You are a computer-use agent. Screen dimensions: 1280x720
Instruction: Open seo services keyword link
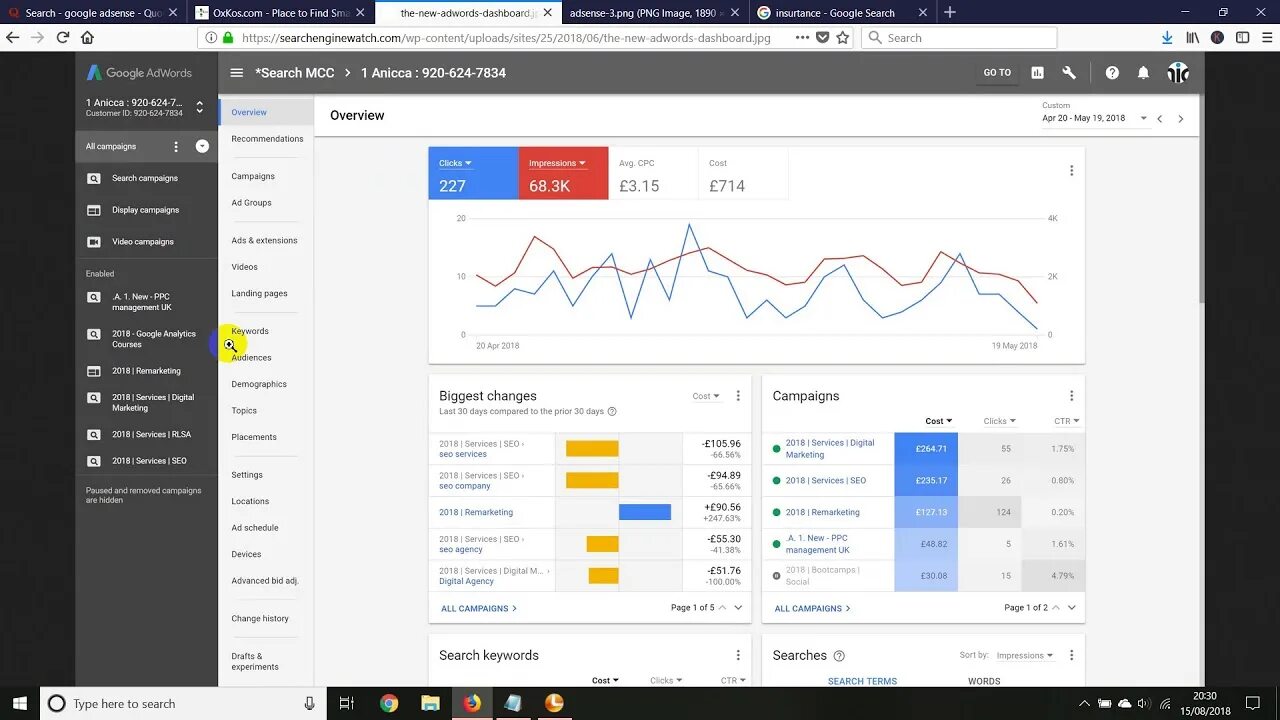(x=463, y=454)
